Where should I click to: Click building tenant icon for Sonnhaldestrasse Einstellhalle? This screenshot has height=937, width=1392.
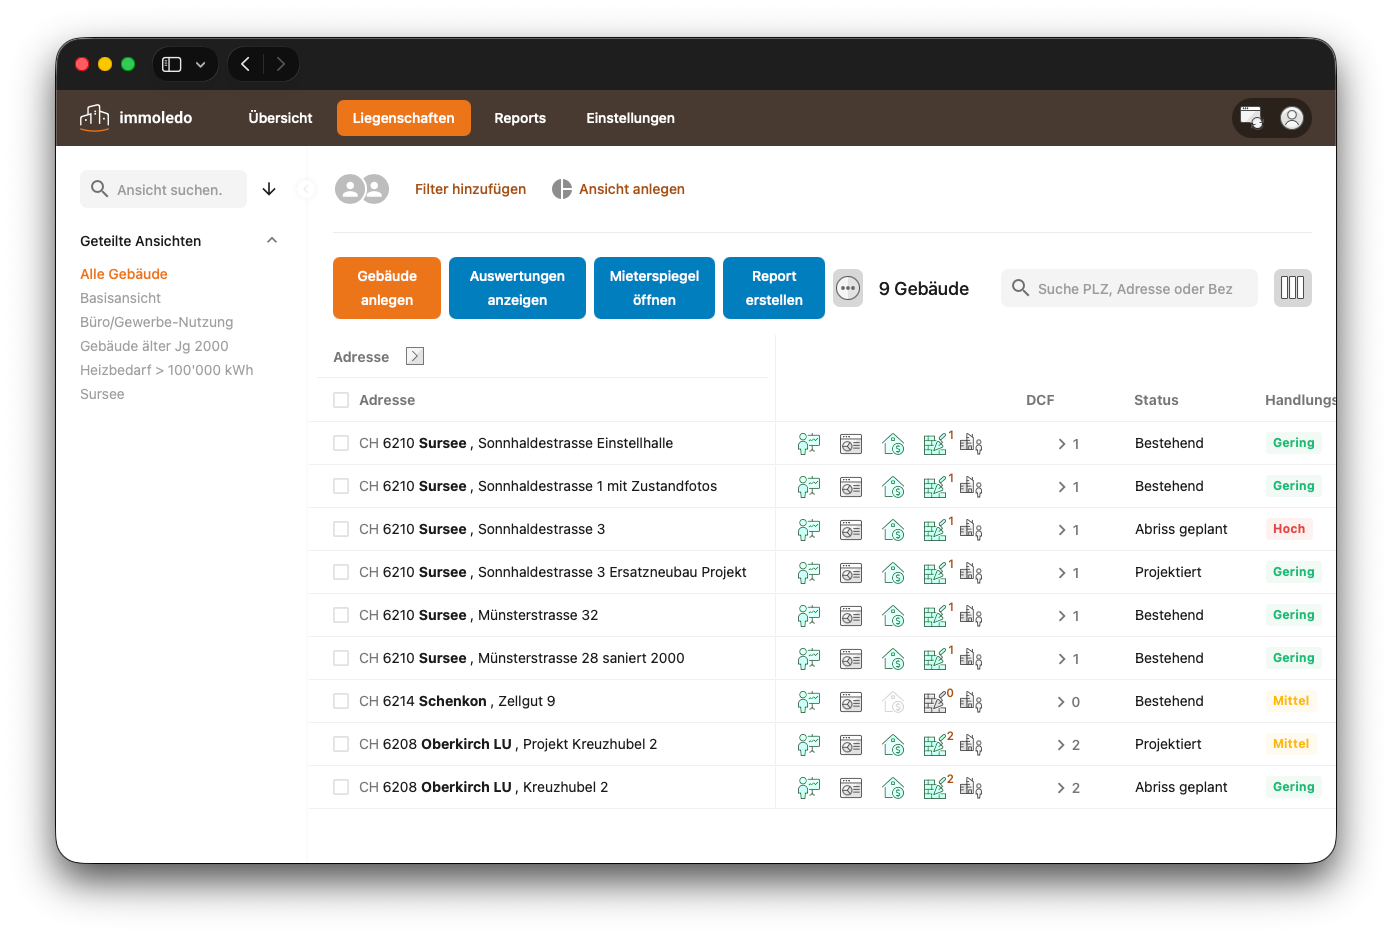(971, 443)
